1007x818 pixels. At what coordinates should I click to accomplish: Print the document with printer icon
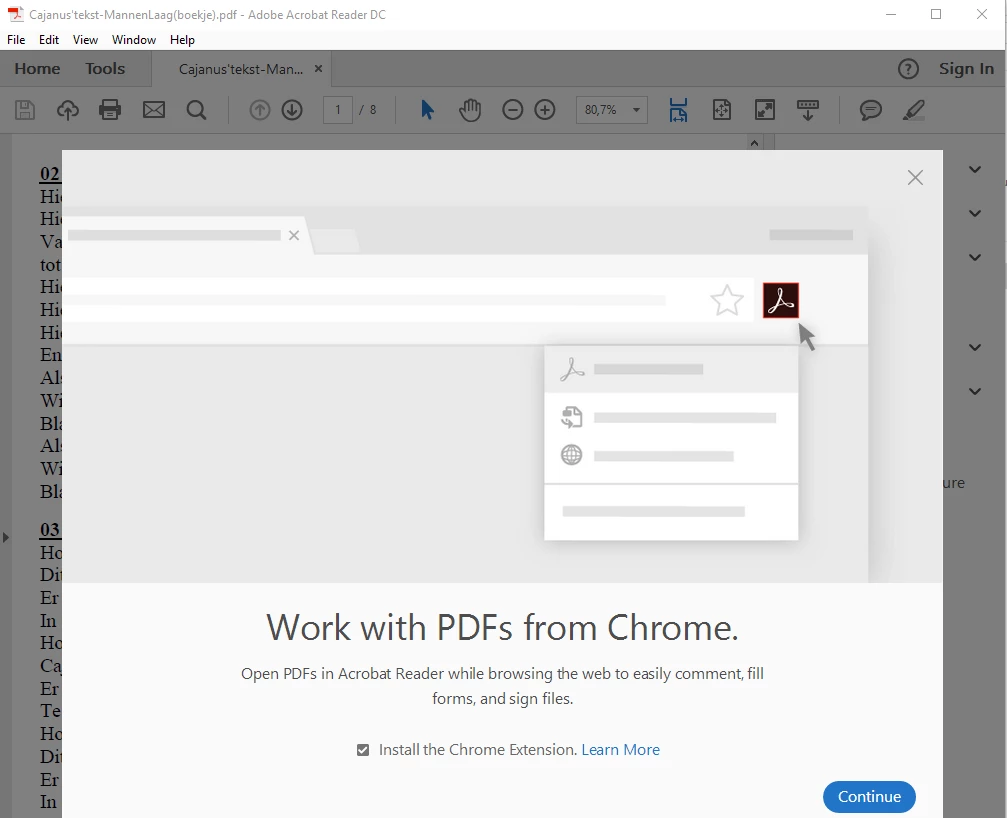point(110,110)
